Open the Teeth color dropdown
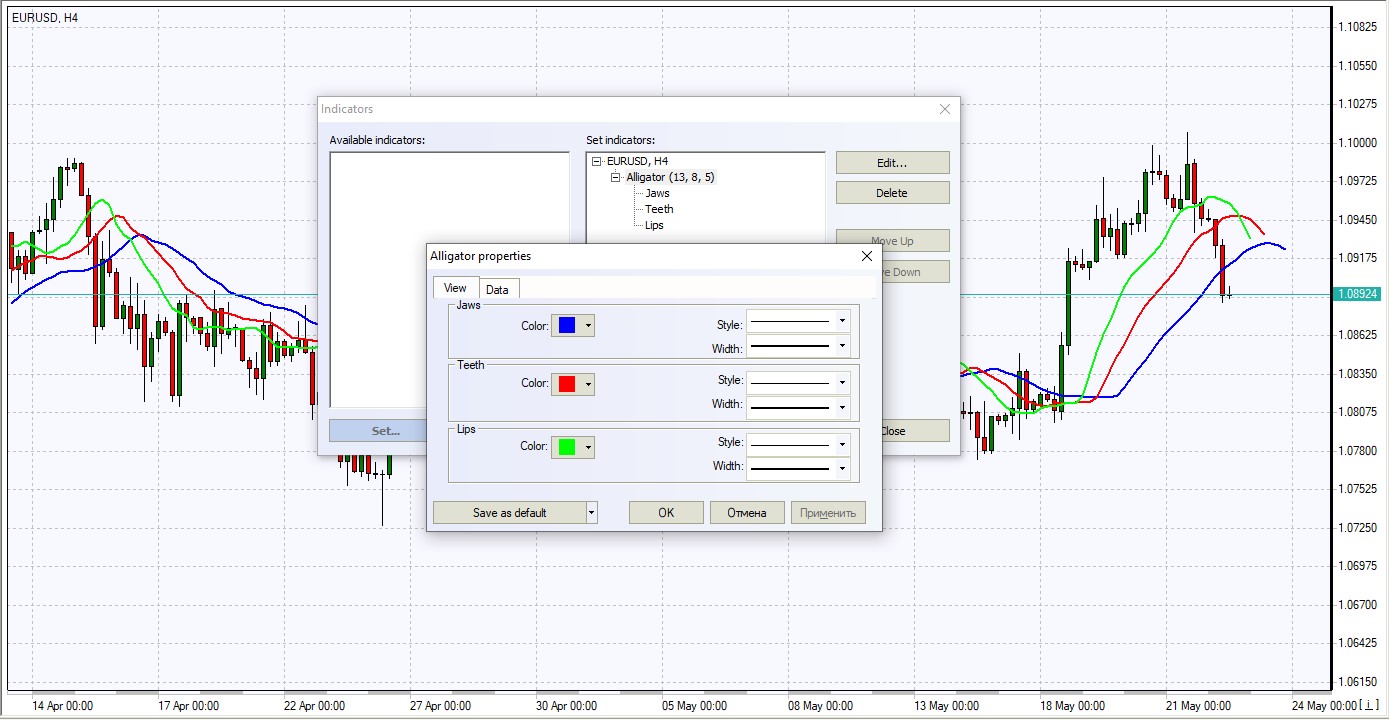This screenshot has width=1389, height=720. click(x=573, y=383)
